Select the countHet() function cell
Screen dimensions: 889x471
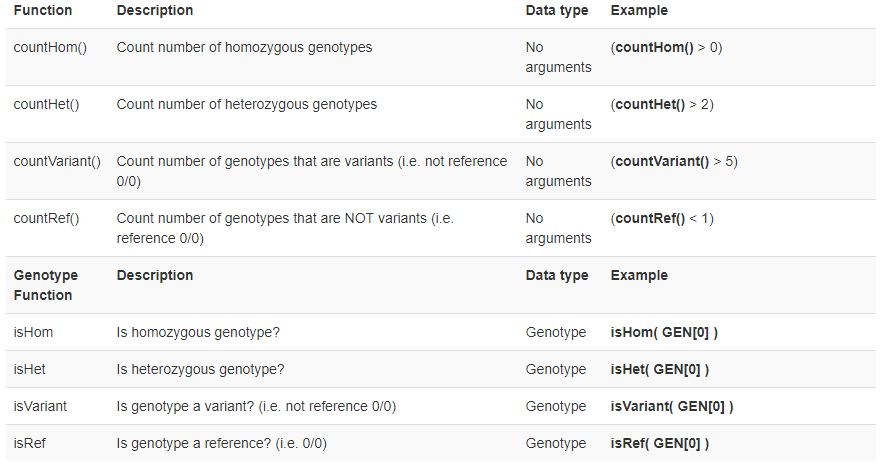tap(49, 105)
